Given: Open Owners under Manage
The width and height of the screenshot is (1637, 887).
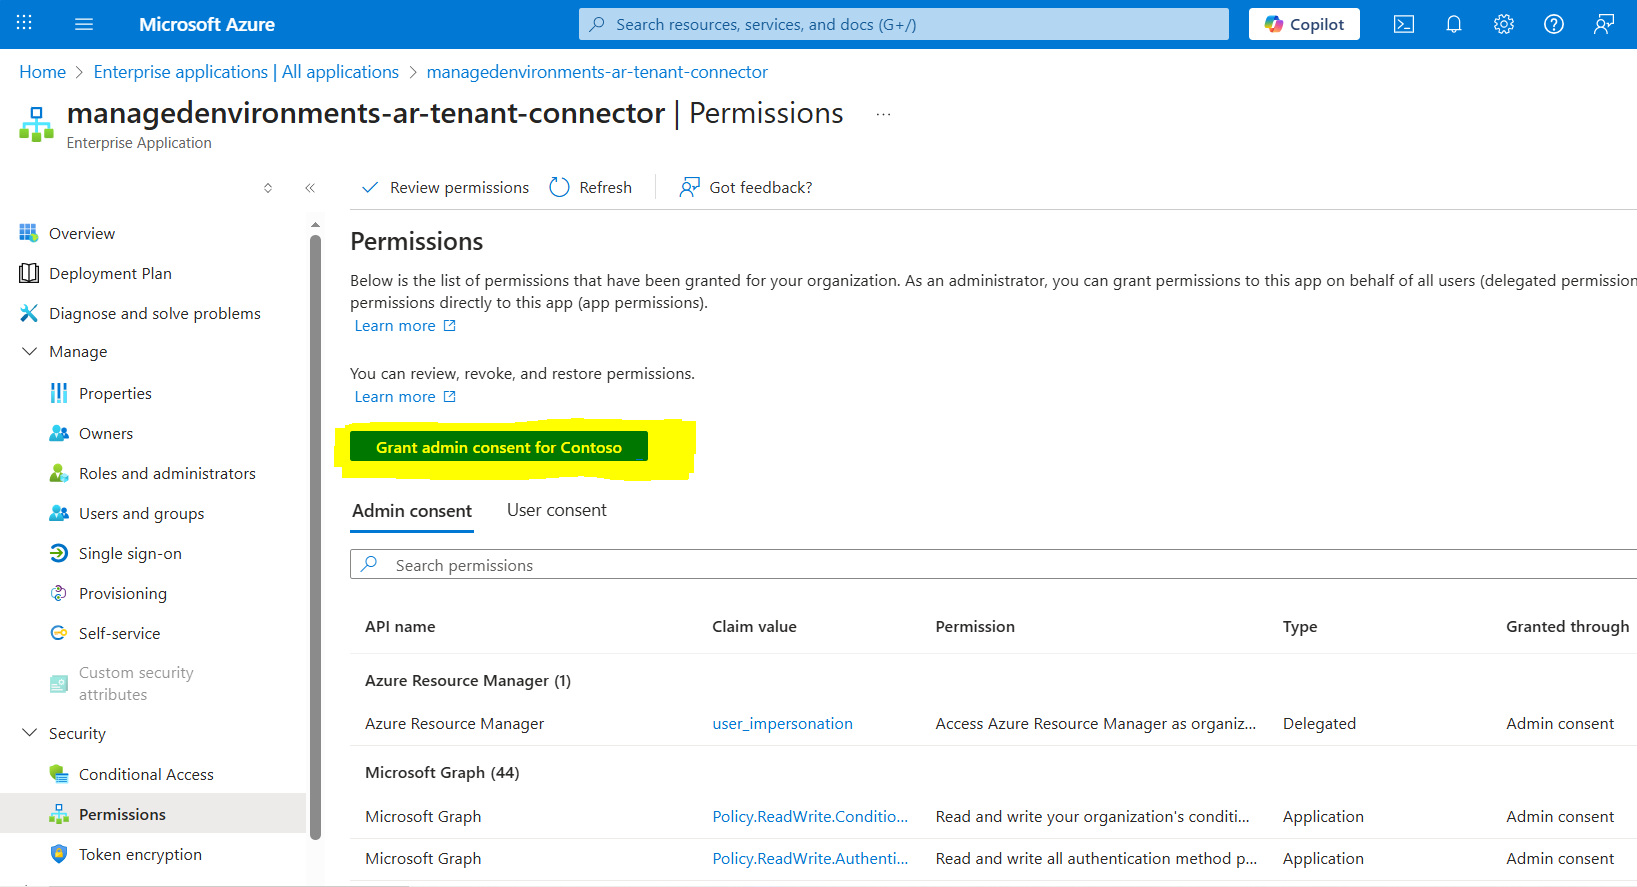Looking at the screenshot, I should pos(106,433).
